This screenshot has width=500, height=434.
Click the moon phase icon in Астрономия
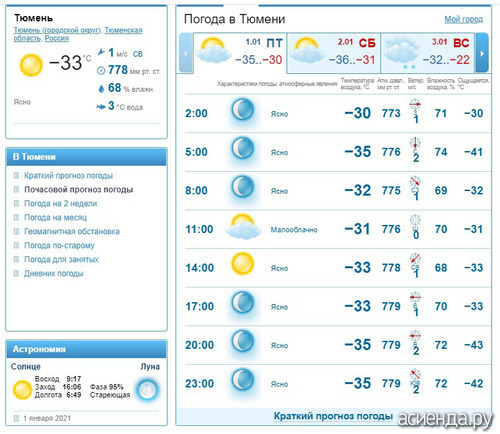(147, 389)
